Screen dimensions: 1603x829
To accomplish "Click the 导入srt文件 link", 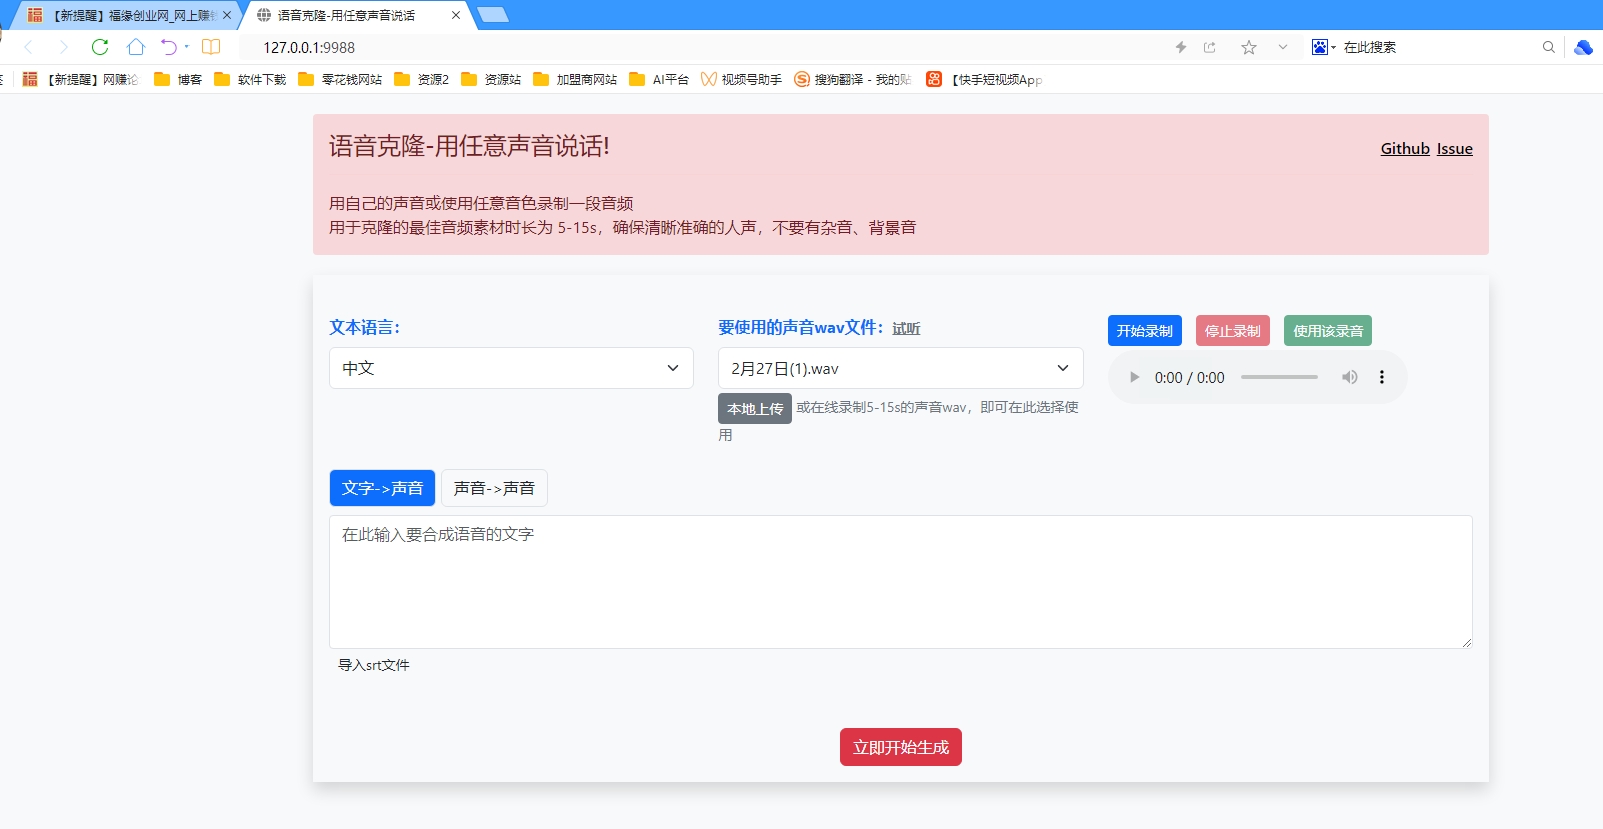I will point(374,665).
